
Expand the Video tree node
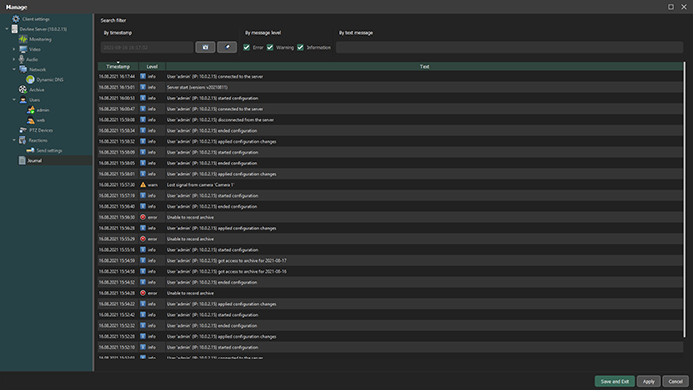pyautogui.click(x=14, y=50)
